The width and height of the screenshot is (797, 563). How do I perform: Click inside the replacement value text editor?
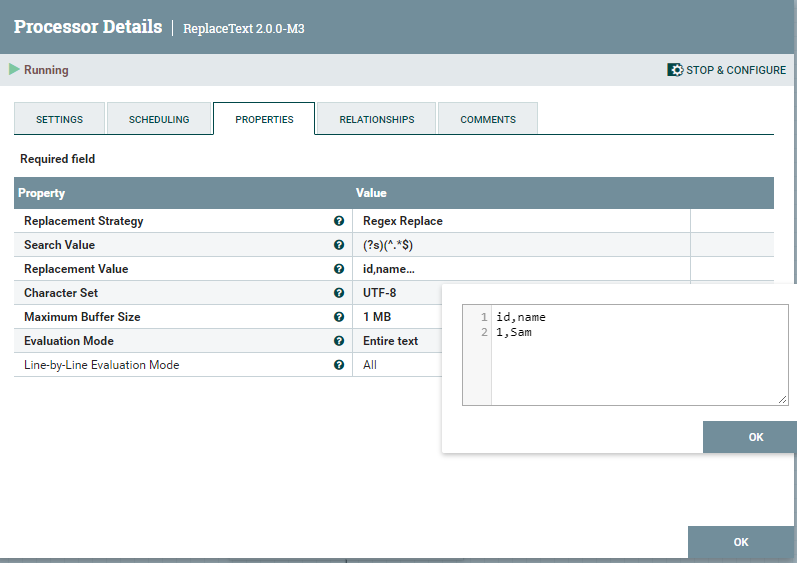[x=639, y=355]
